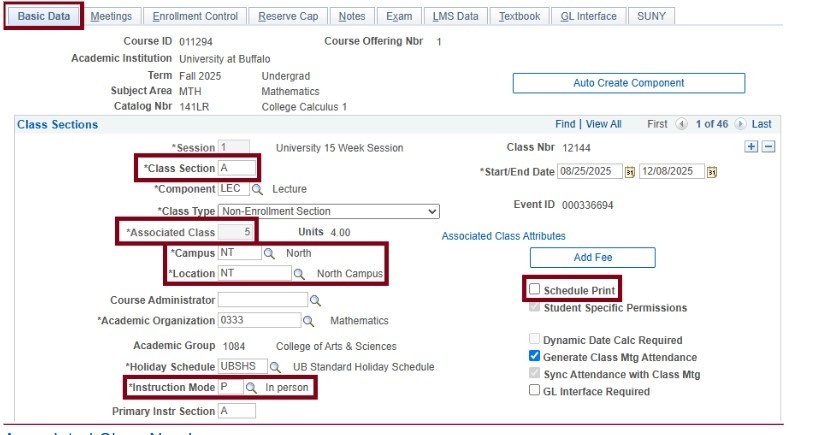
Task: Open the Associated Class Attributes link
Action: [503, 237]
